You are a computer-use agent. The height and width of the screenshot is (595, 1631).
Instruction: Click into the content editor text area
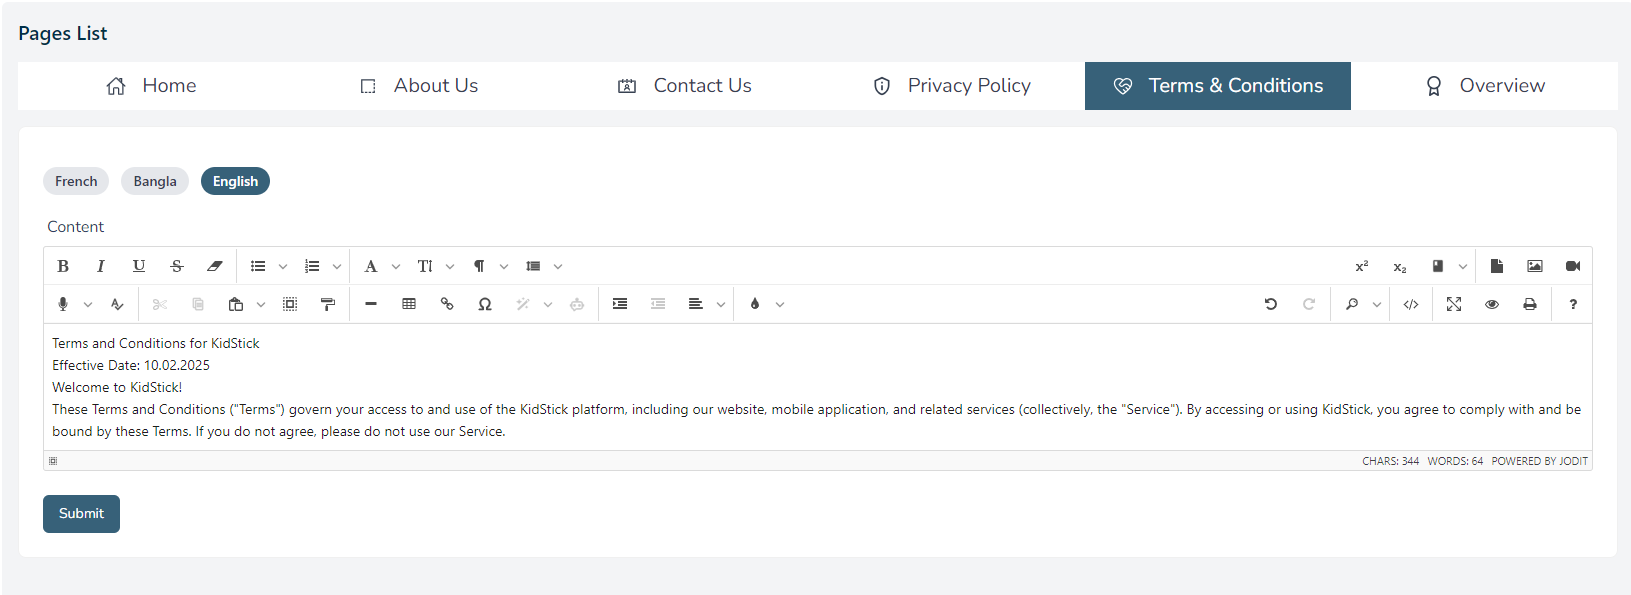[817, 387]
